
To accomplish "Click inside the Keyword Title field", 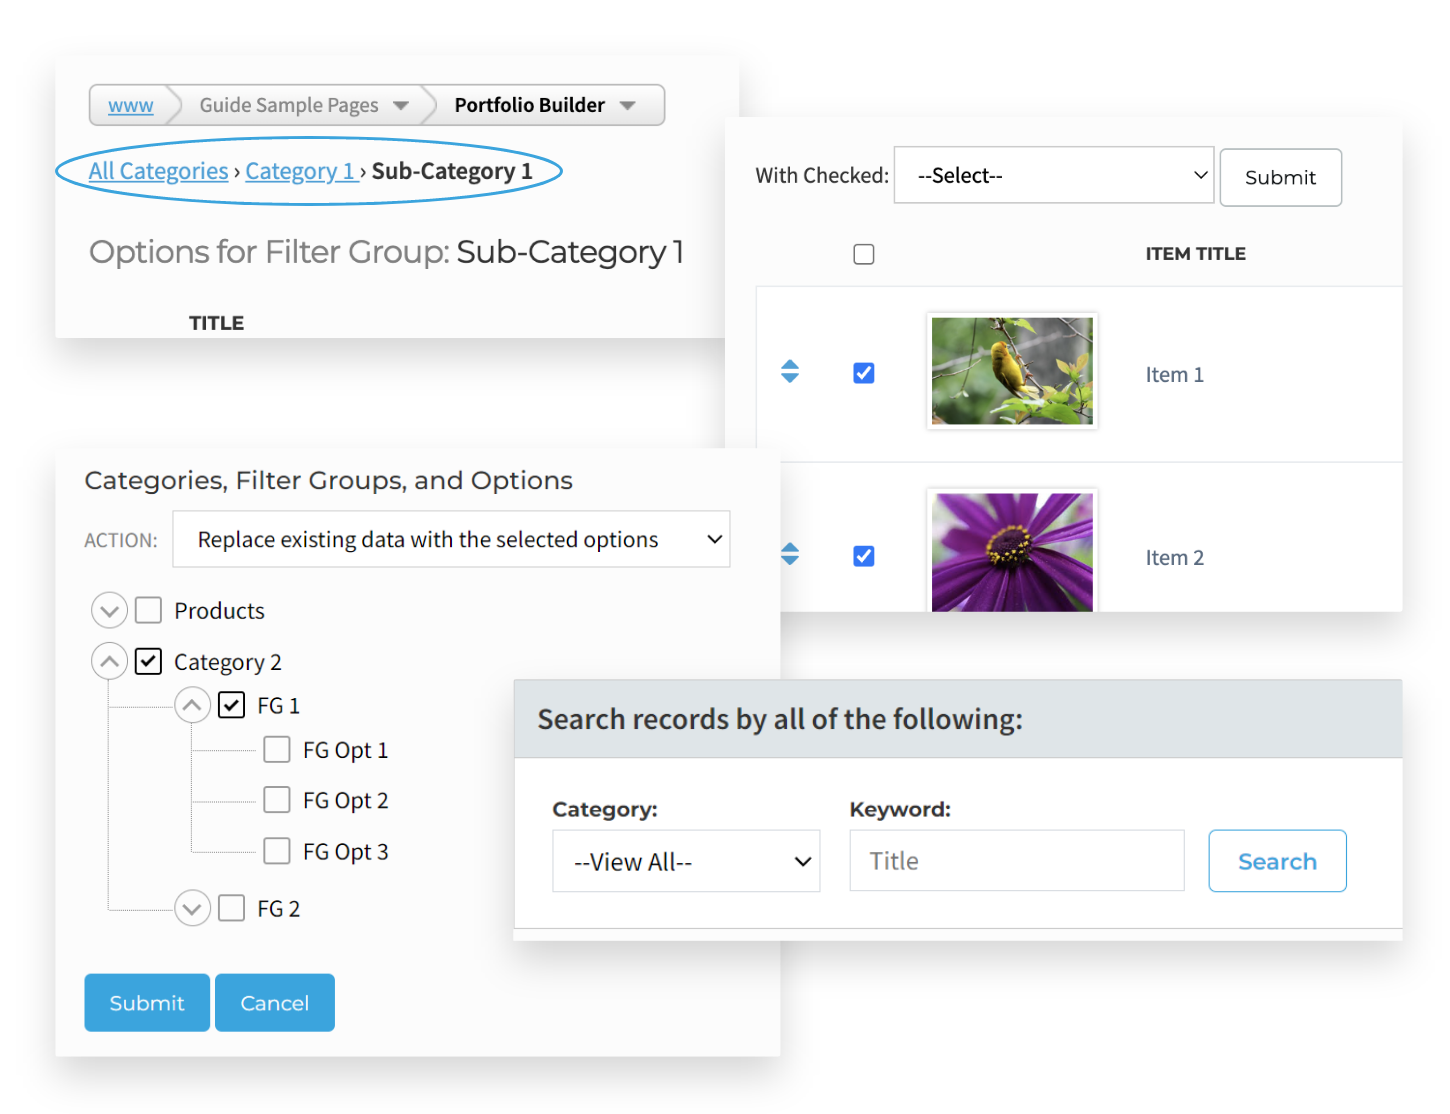I will click(1016, 860).
